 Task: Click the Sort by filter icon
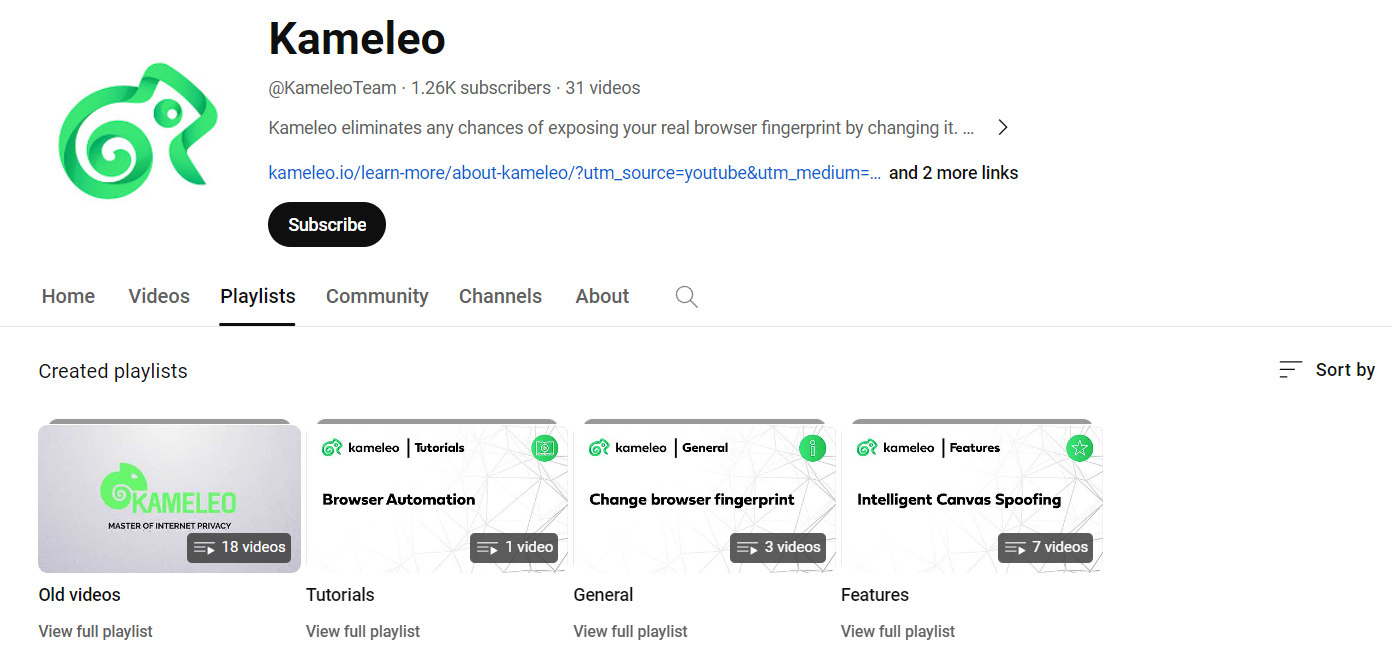[x=1290, y=369]
